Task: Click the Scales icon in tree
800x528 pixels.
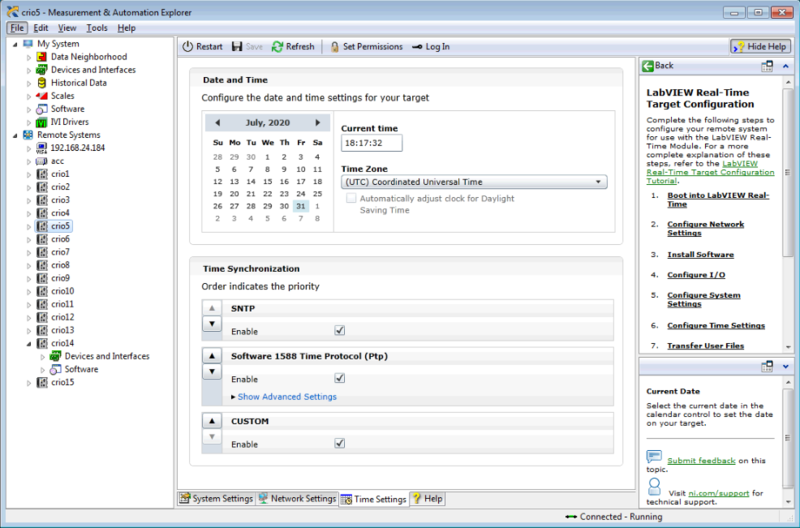Action: point(42,96)
